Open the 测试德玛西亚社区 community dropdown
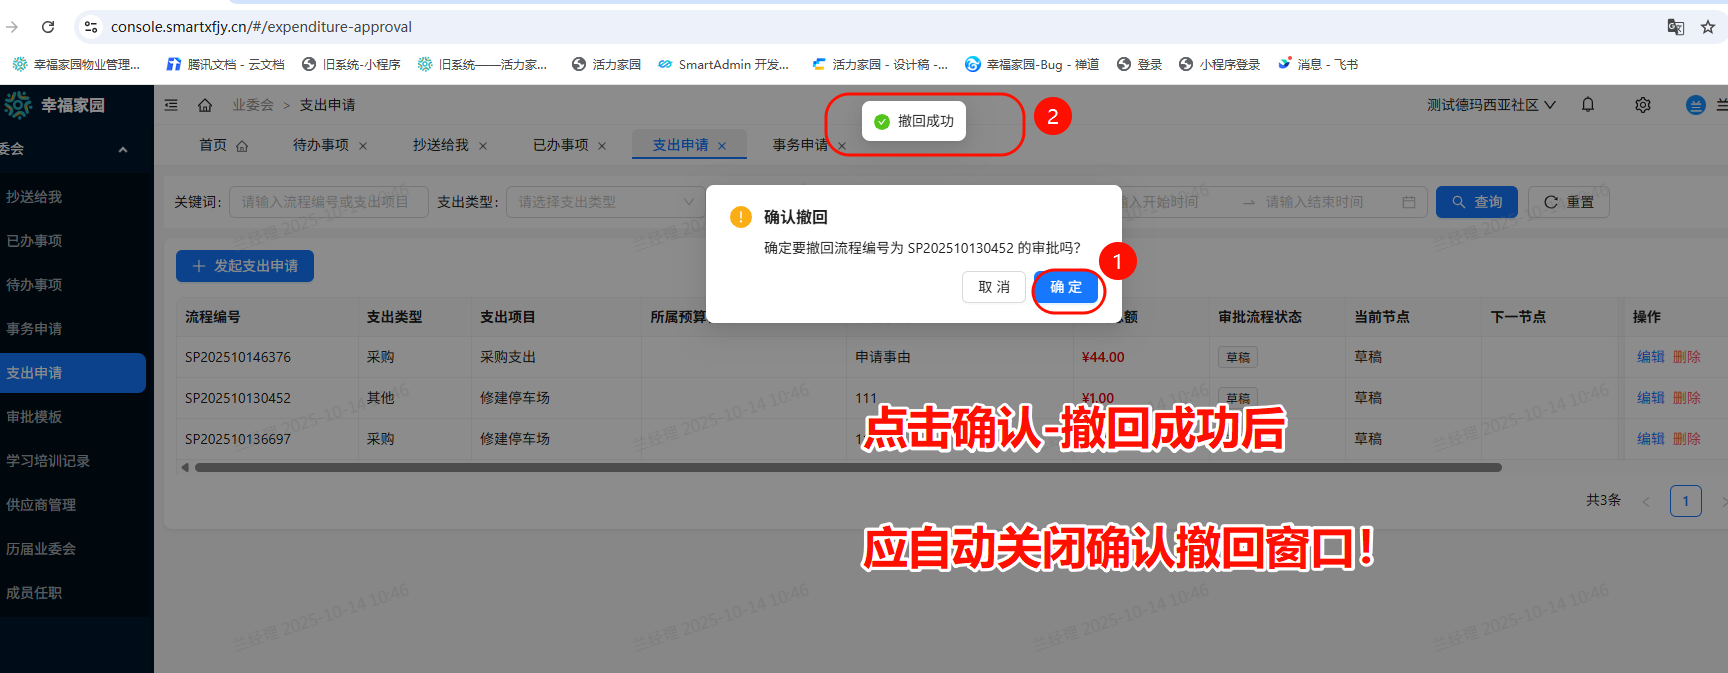 click(x=1491, y=105)
